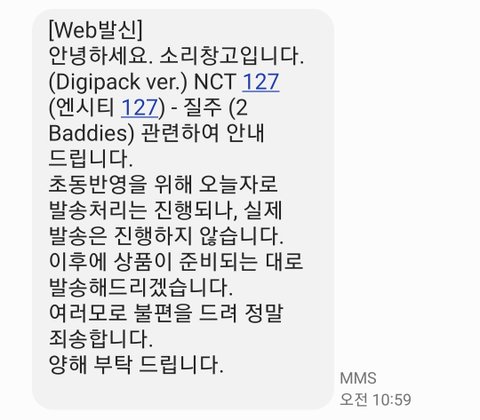Click the MMS label beside bubble
Viewport: 480px width, 420px height.
coord(358,378)
